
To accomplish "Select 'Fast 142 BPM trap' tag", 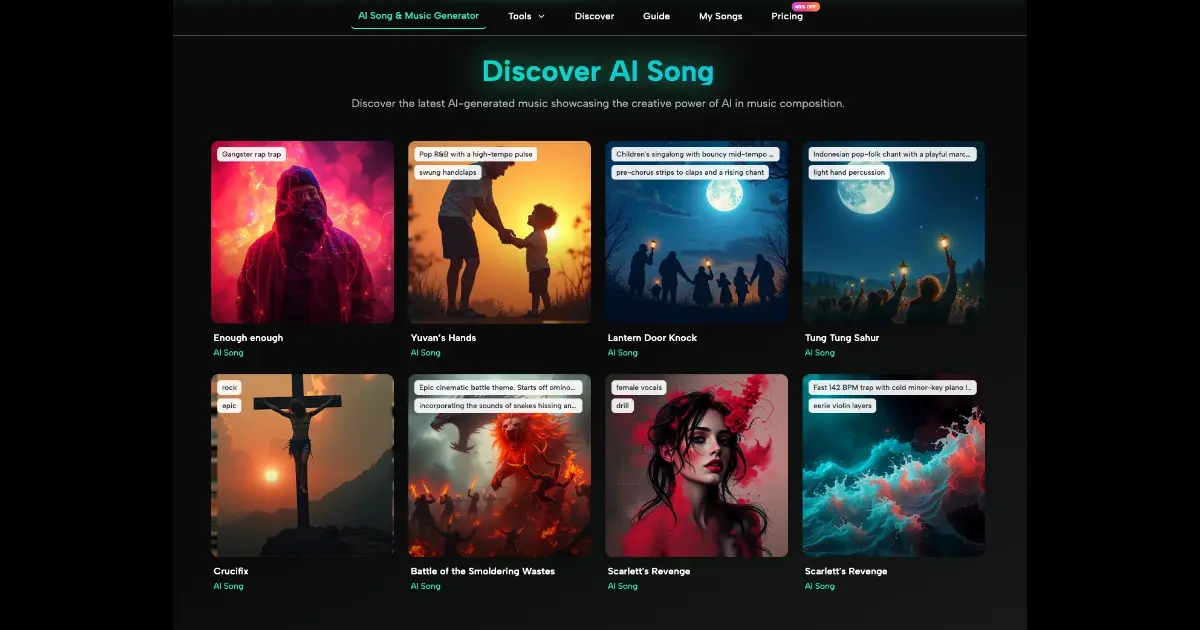I will click(892, 387).
